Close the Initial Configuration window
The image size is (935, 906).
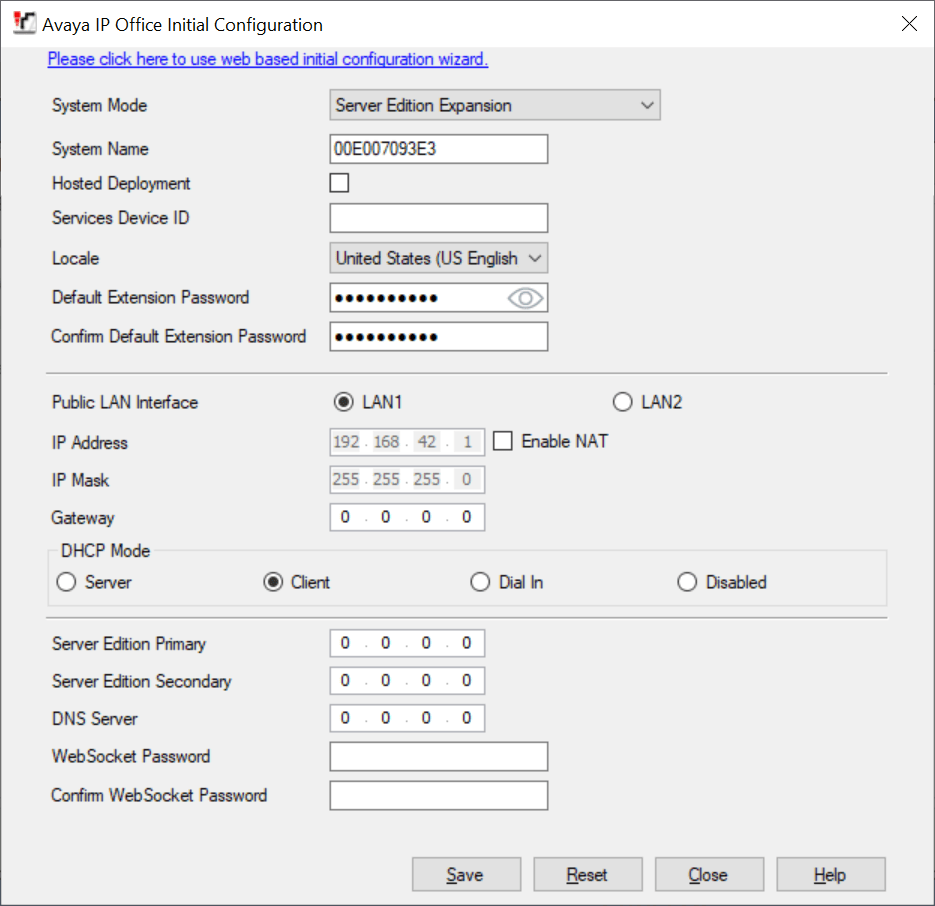pos(909,24)
